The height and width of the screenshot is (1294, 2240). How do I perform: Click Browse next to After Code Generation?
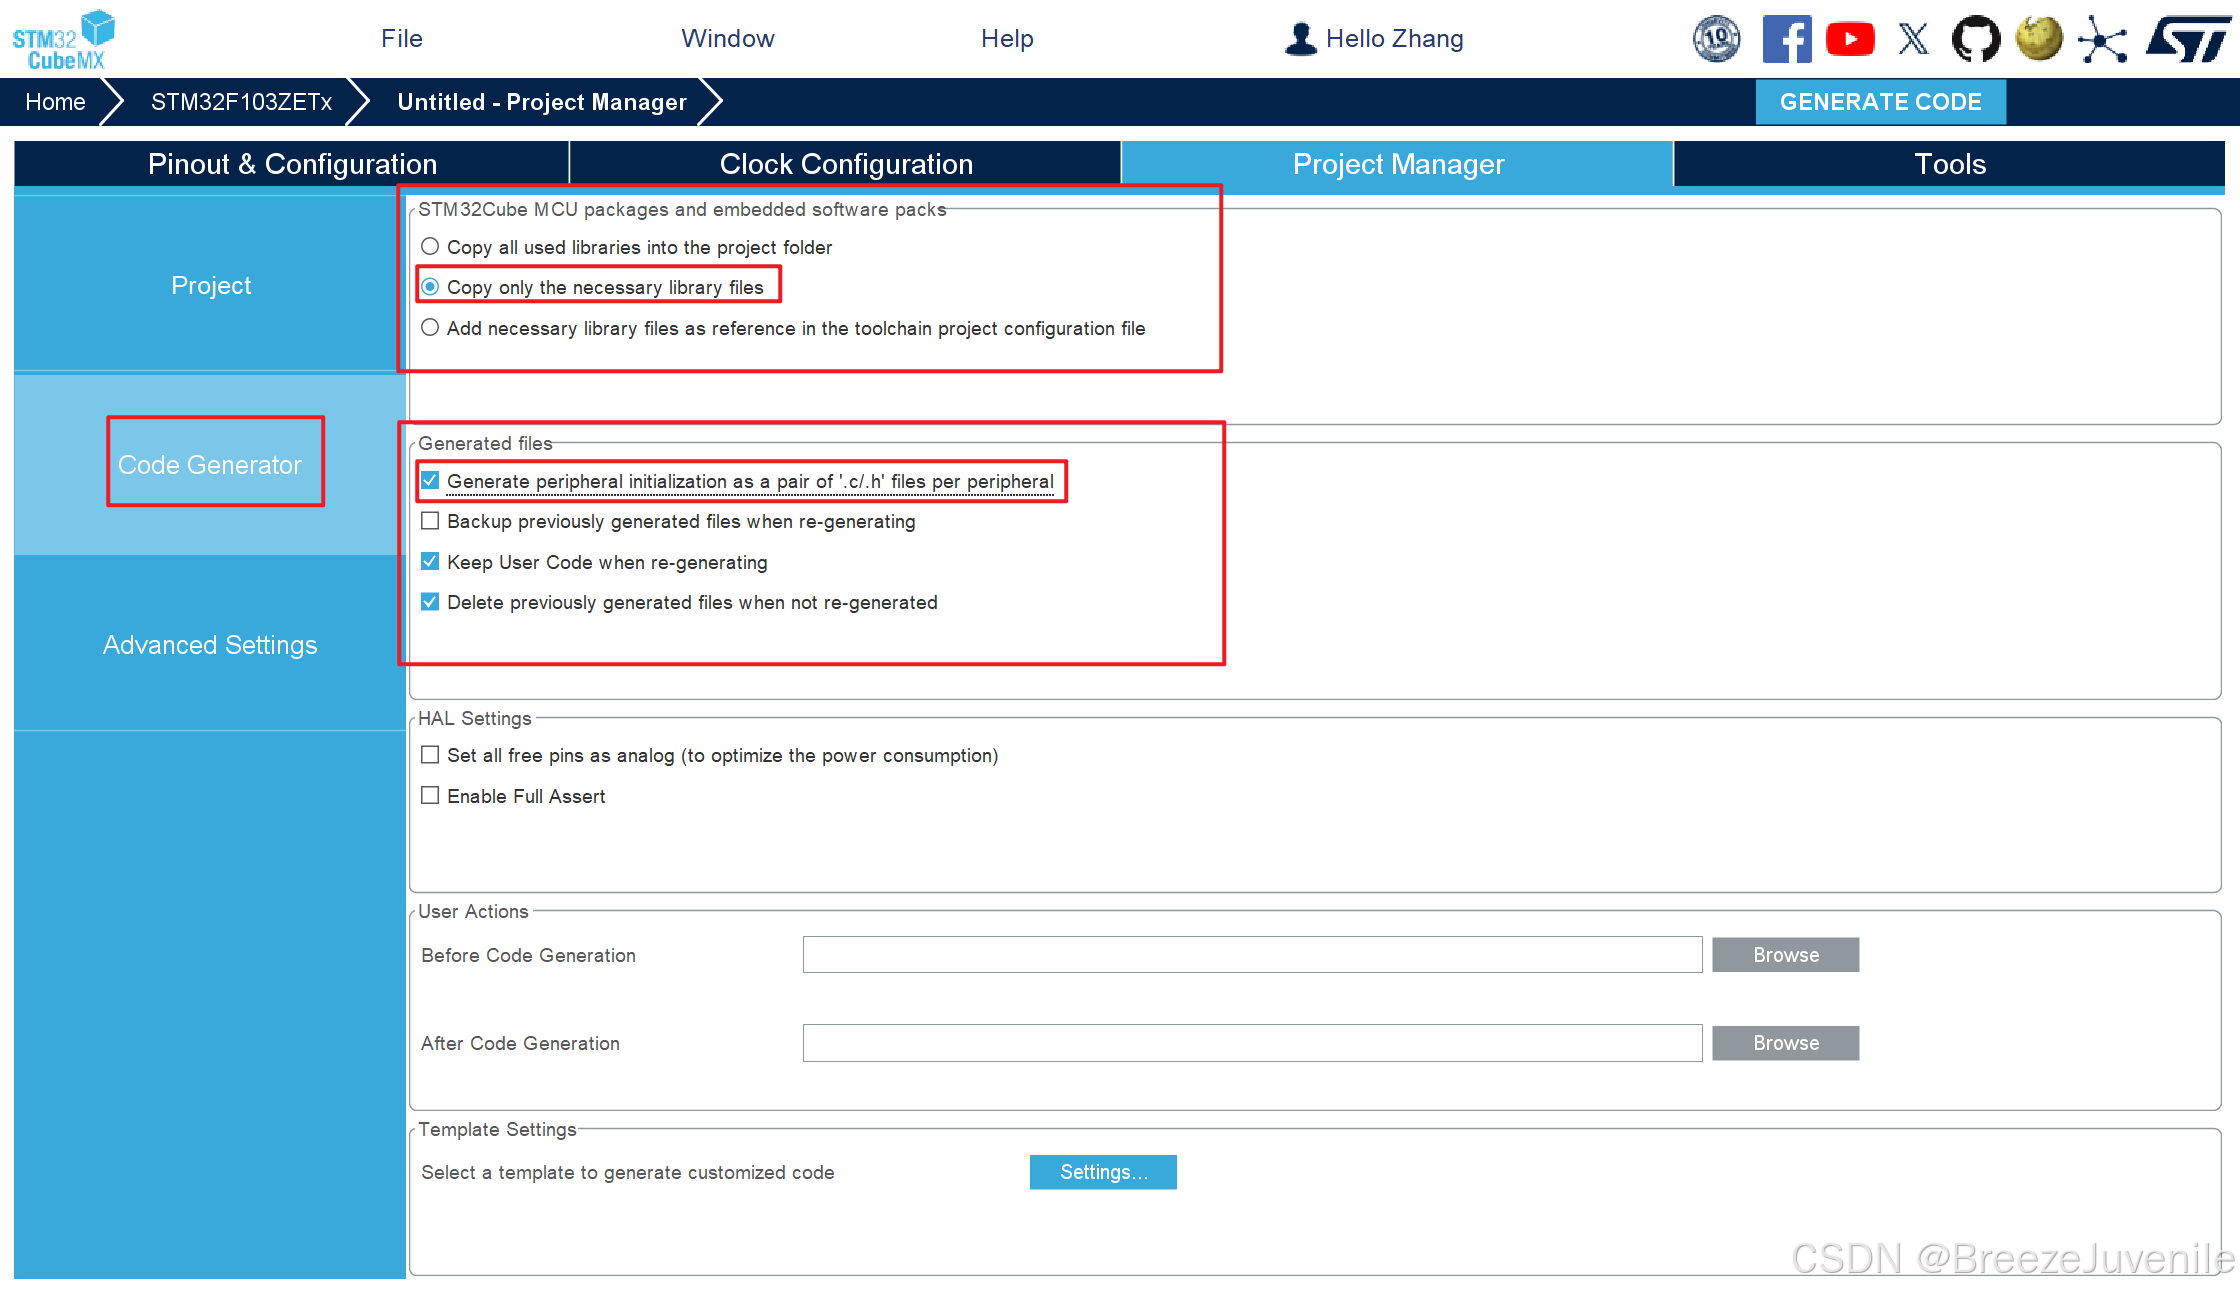(x=1785, y=1043)
